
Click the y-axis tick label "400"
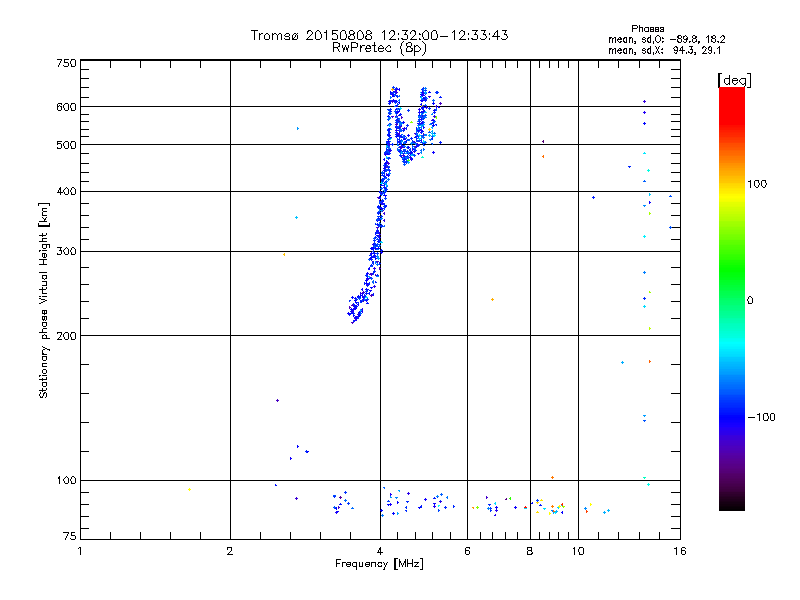coord(66,191)
